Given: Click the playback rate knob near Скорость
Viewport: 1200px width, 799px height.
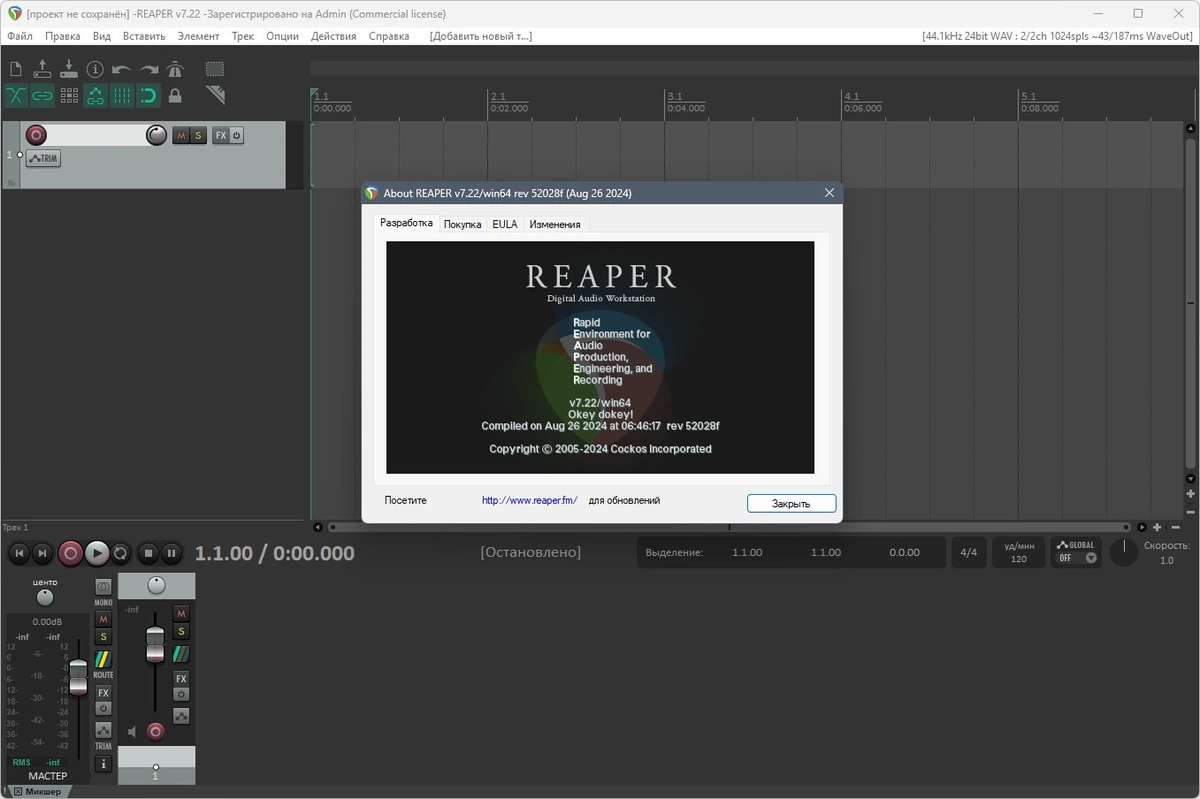Looking at the screenshot, I should click(1124, 552).
